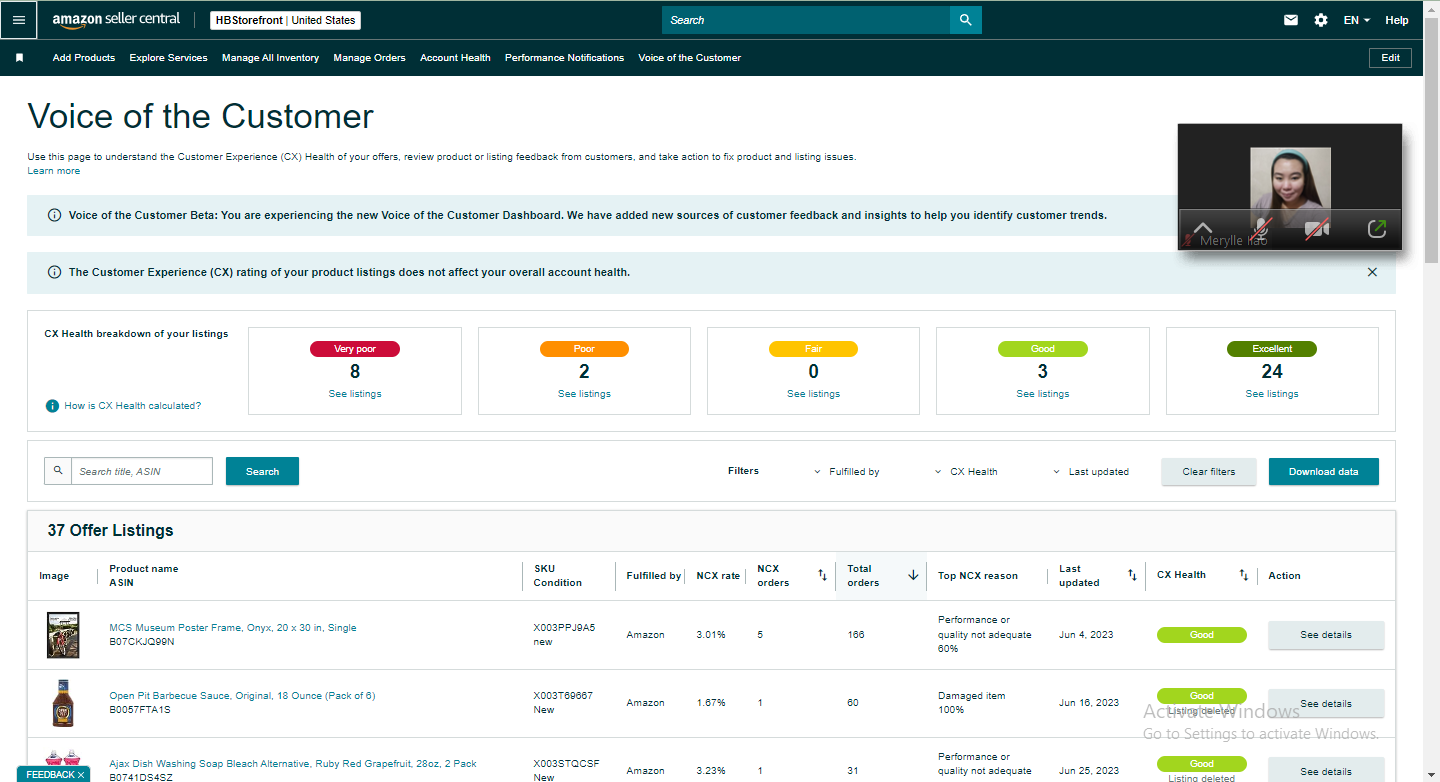Click the MCS poster frame thumbnail
Viewport: 1440px width, 782px height.
coord(63,635)
